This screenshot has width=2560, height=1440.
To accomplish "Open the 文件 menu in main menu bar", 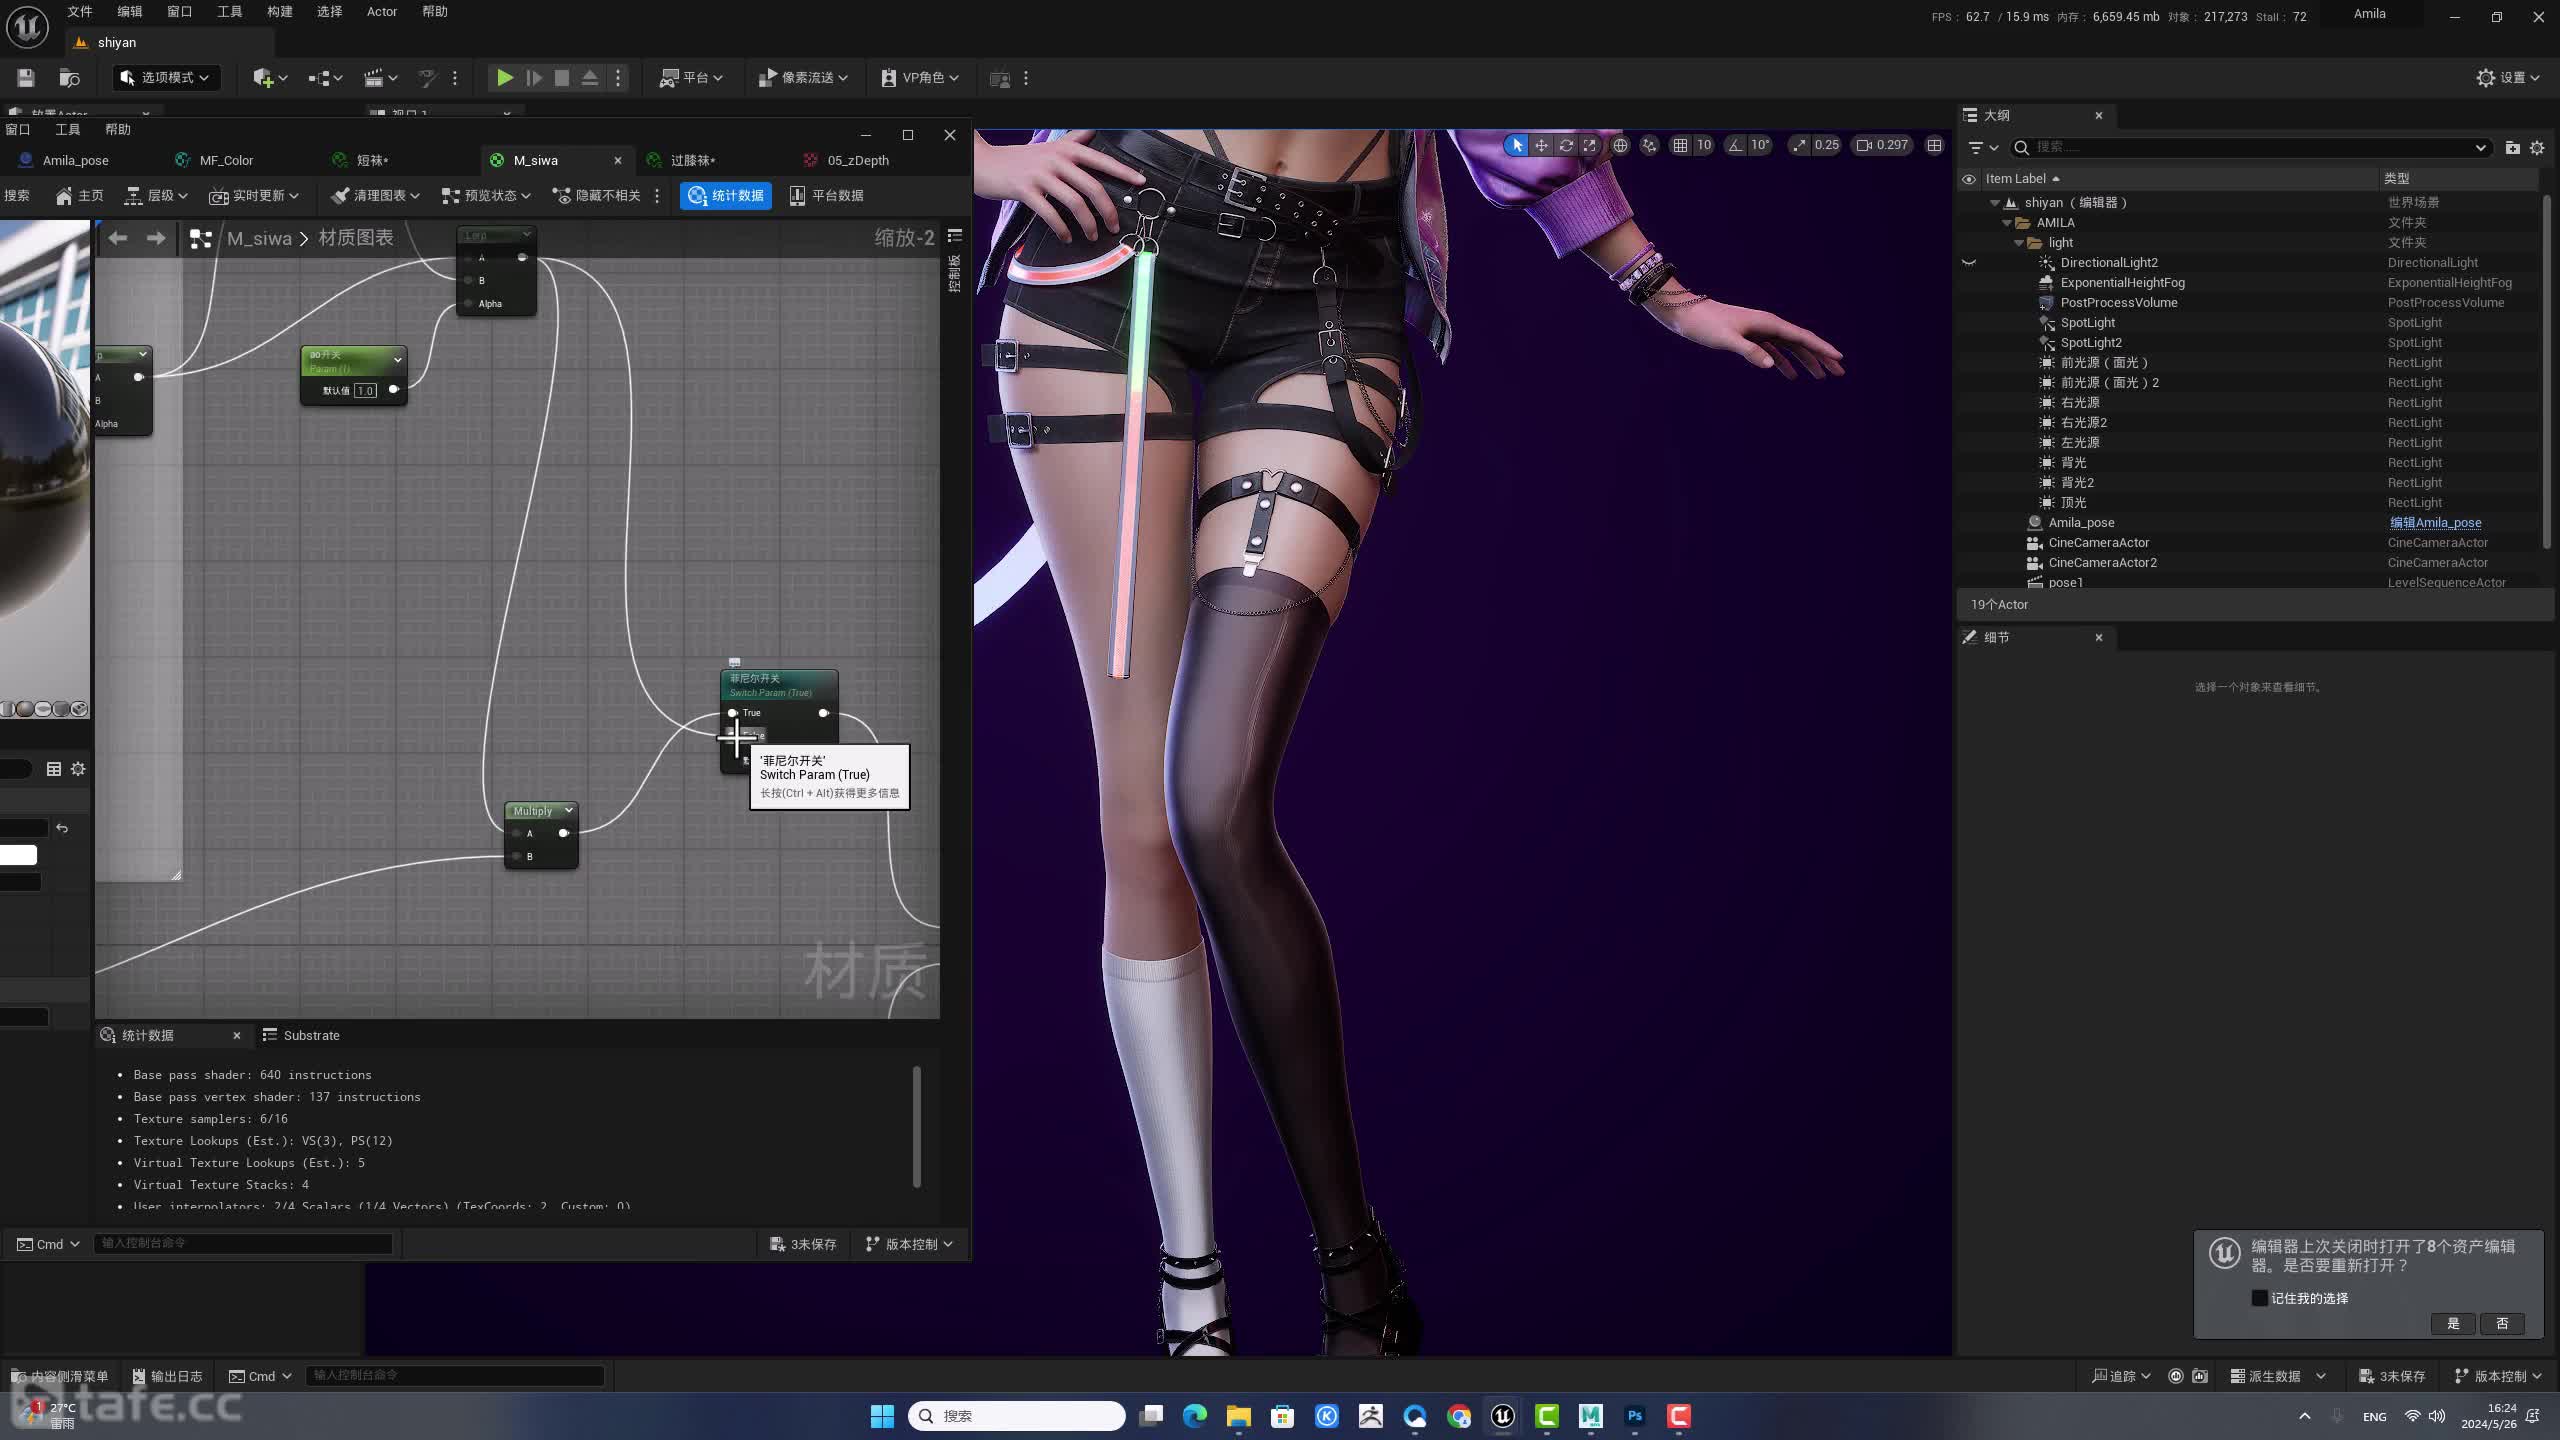I will pyautogui.click(x=80, y=12).
